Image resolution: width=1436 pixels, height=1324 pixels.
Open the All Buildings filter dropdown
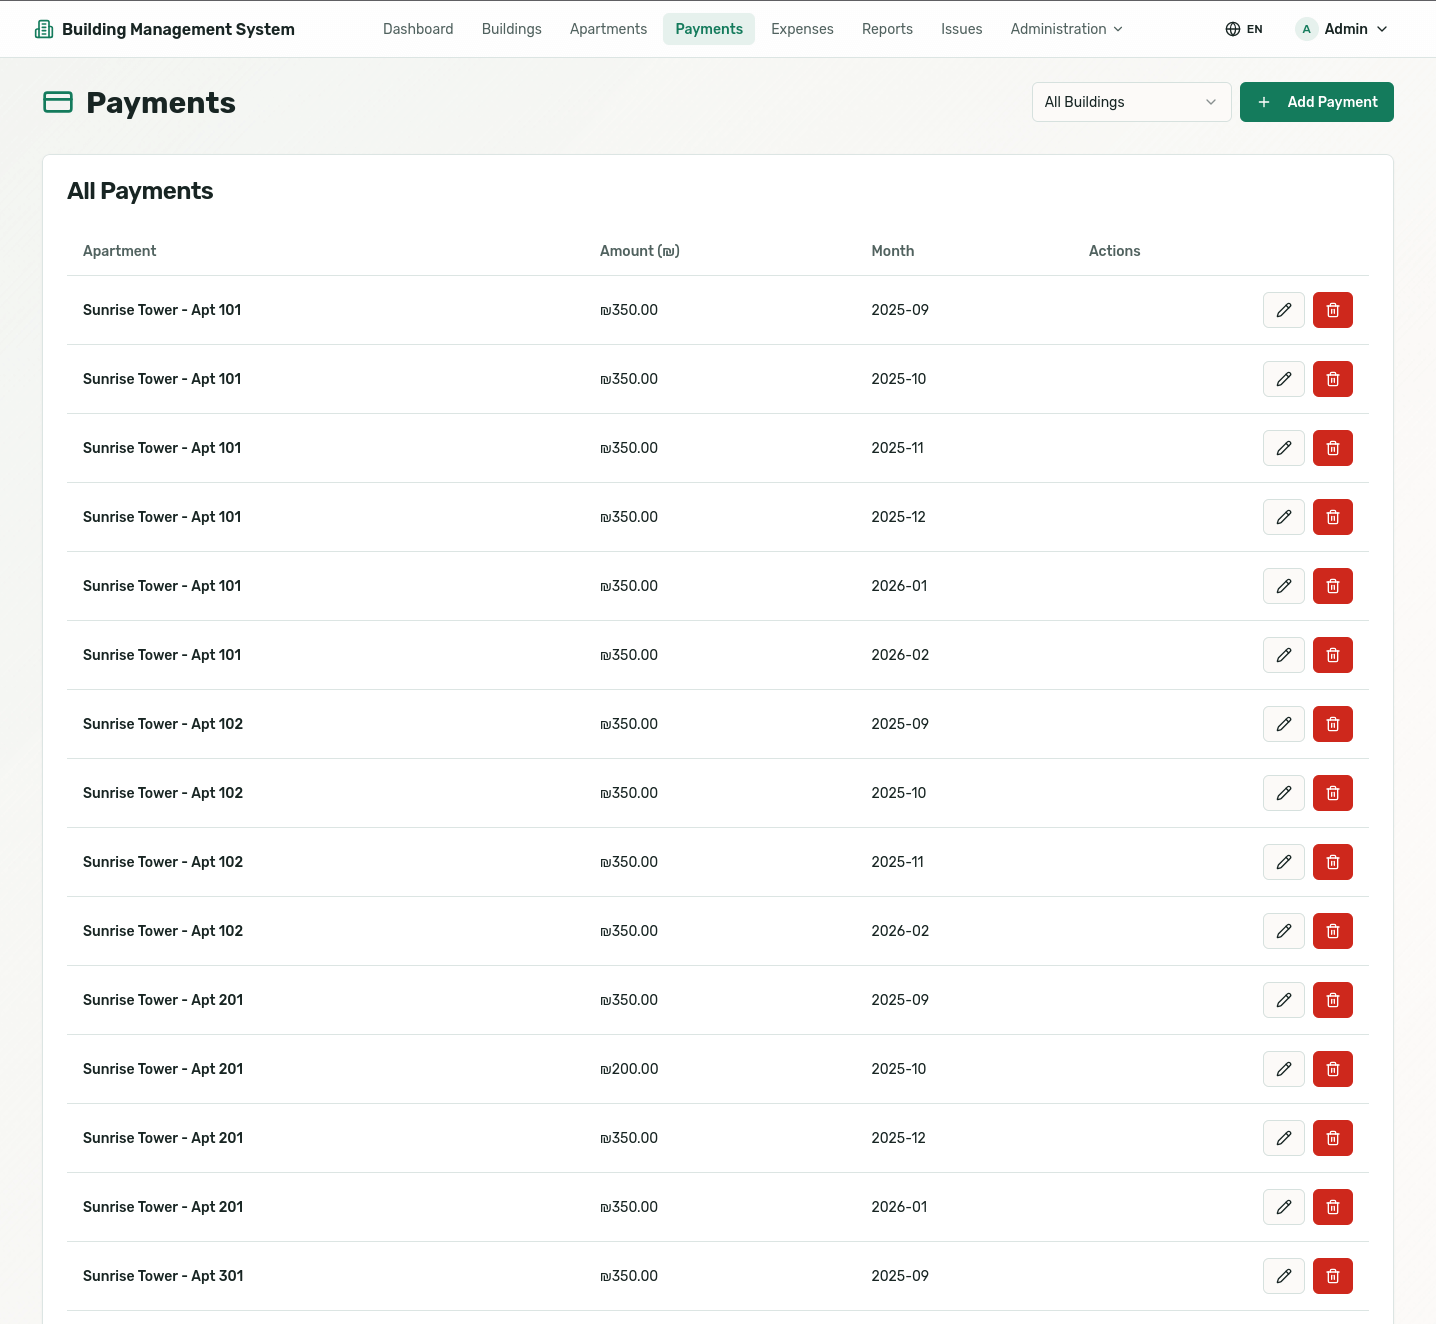[1130, 102]
